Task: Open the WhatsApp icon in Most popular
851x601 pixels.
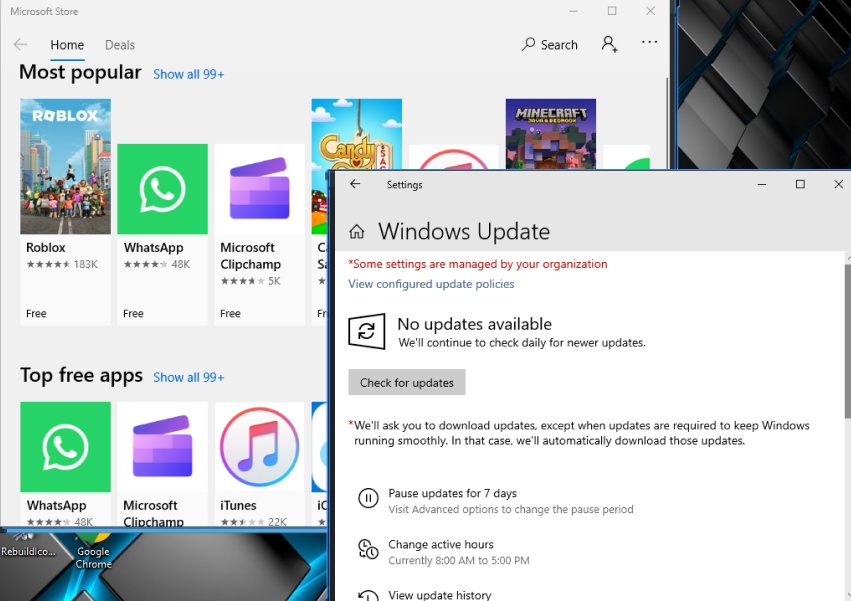Action: pos(162,189)
